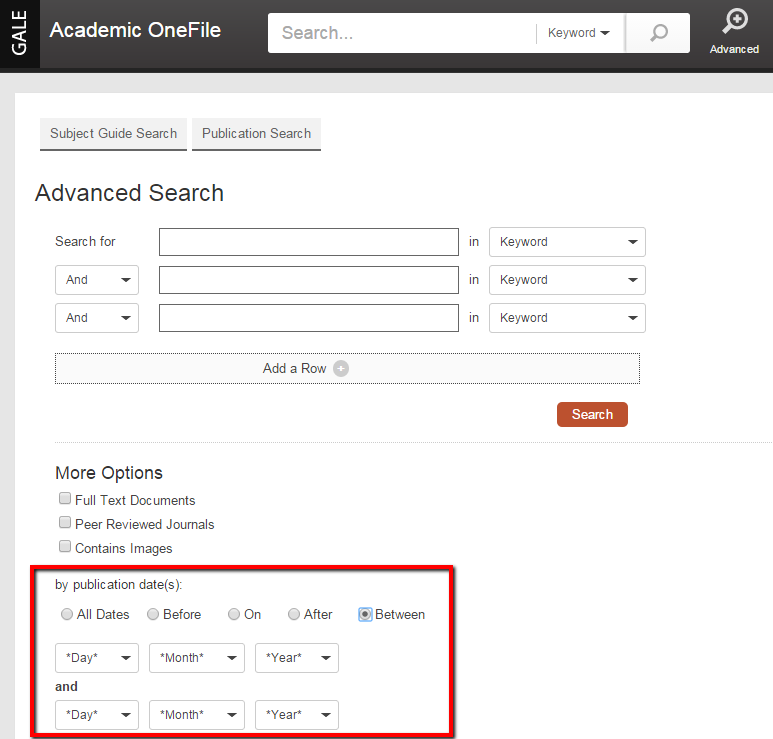Click the GALE logo
773x739 pixels.
pos(20,34)
